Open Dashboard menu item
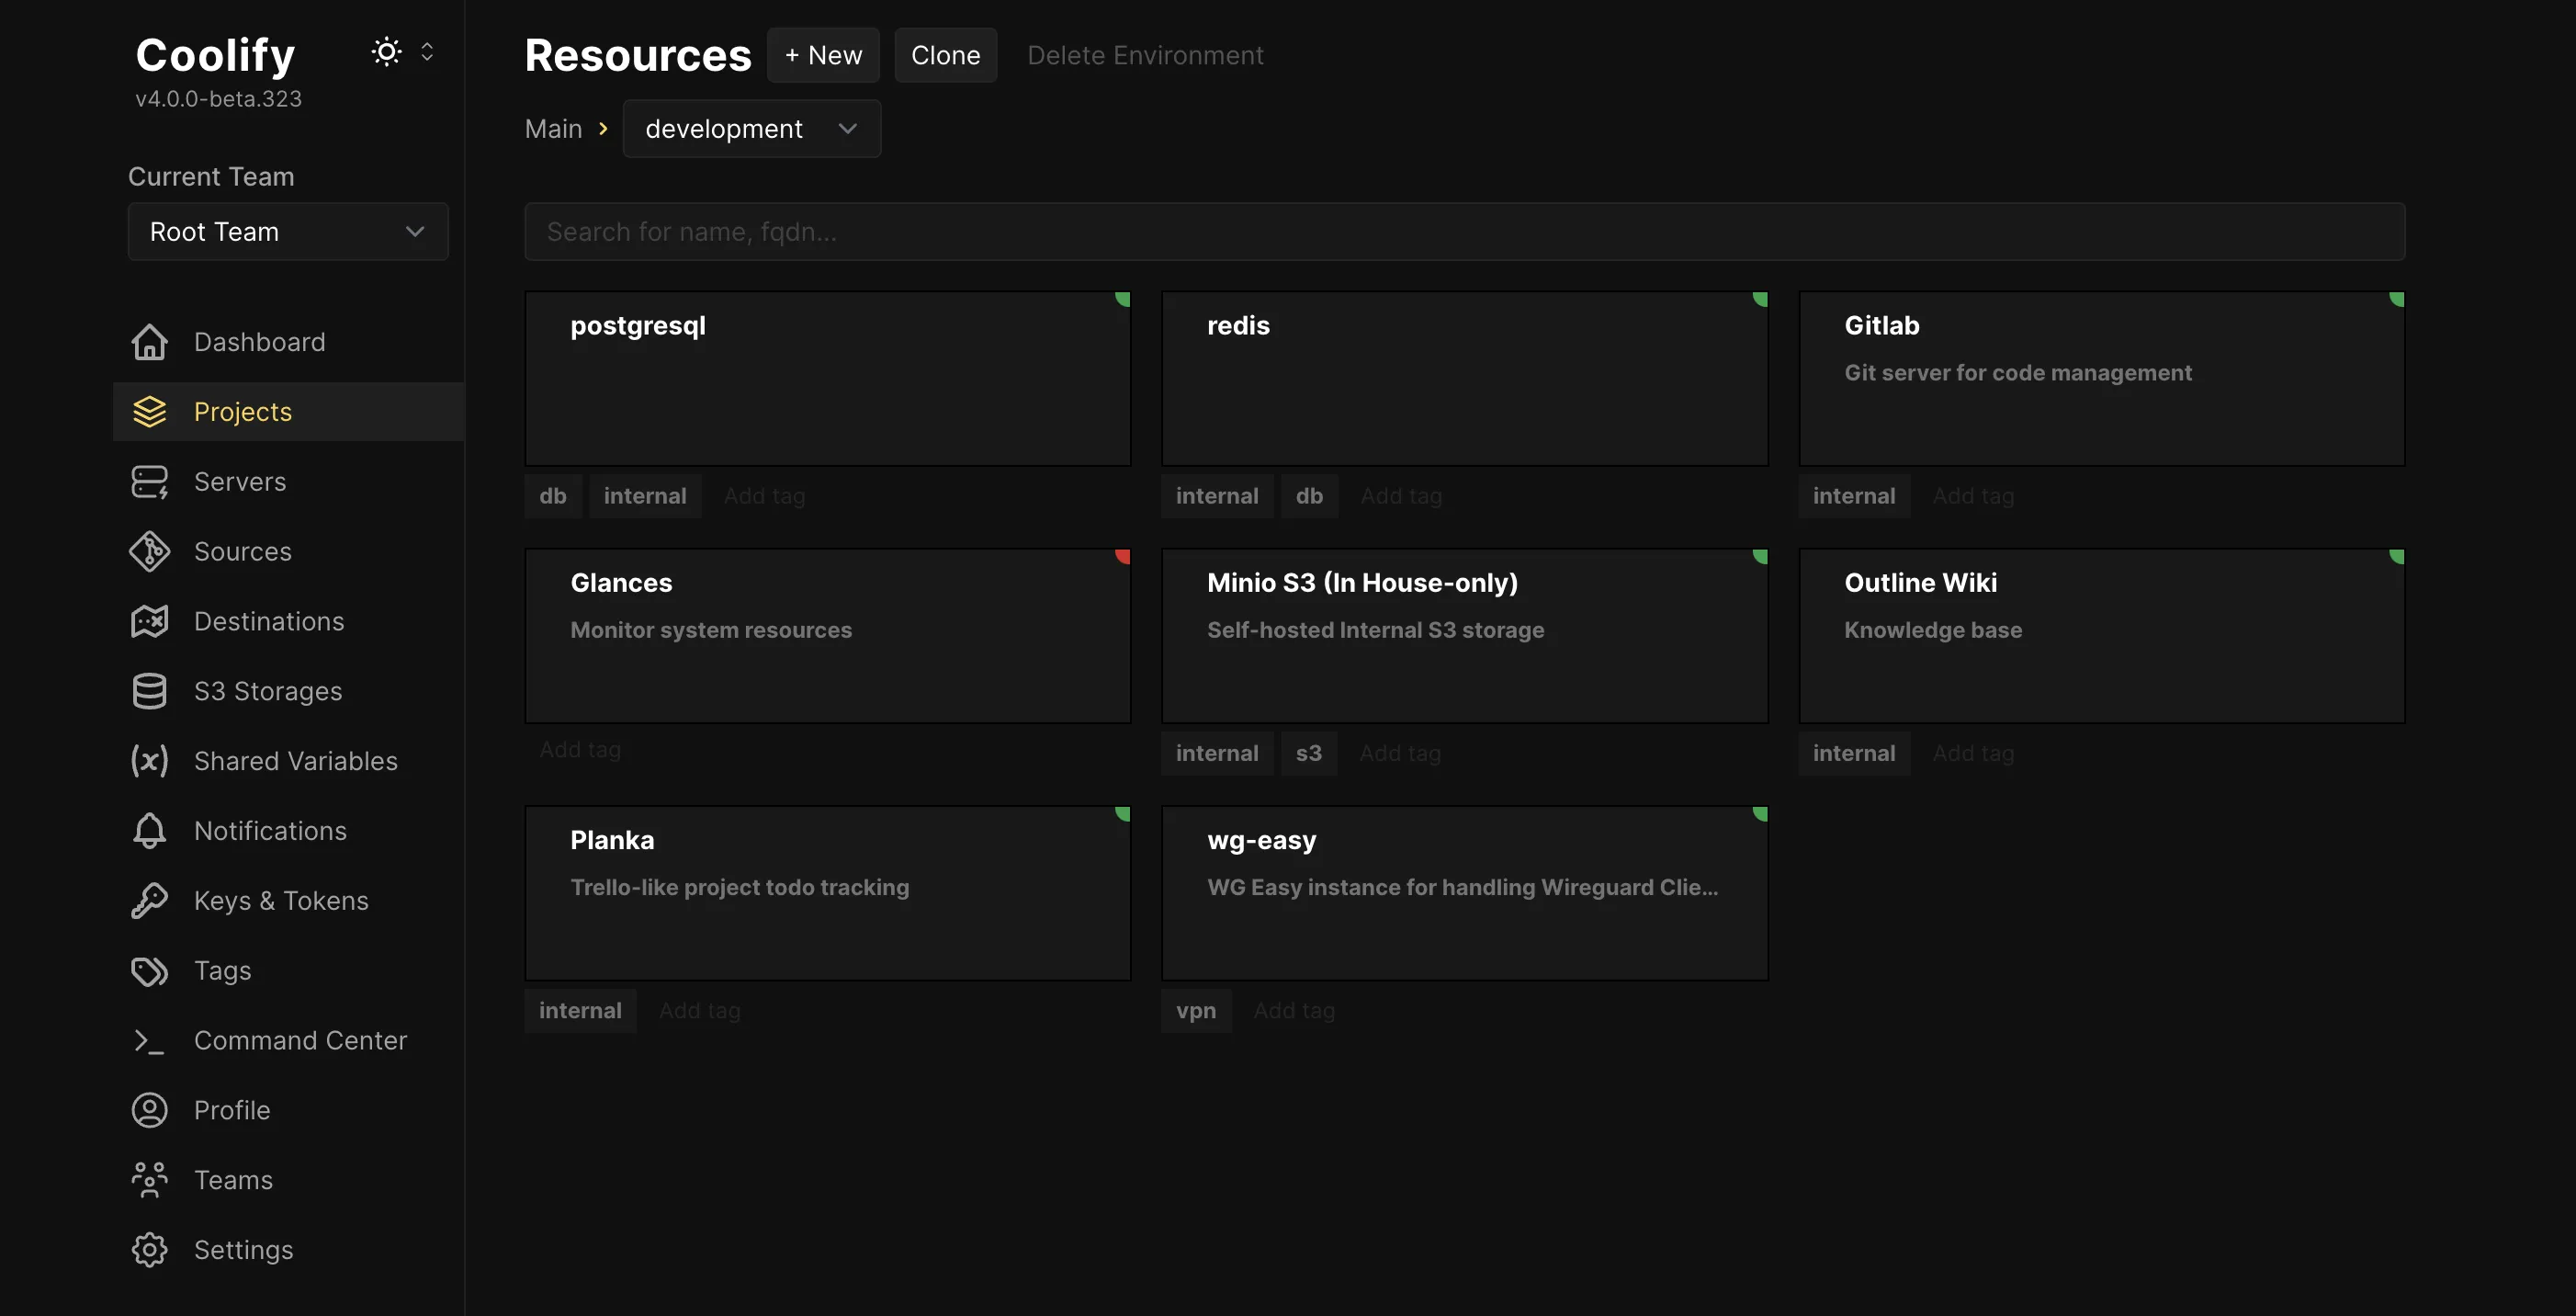2576x1316 pixels. point(288,342)
